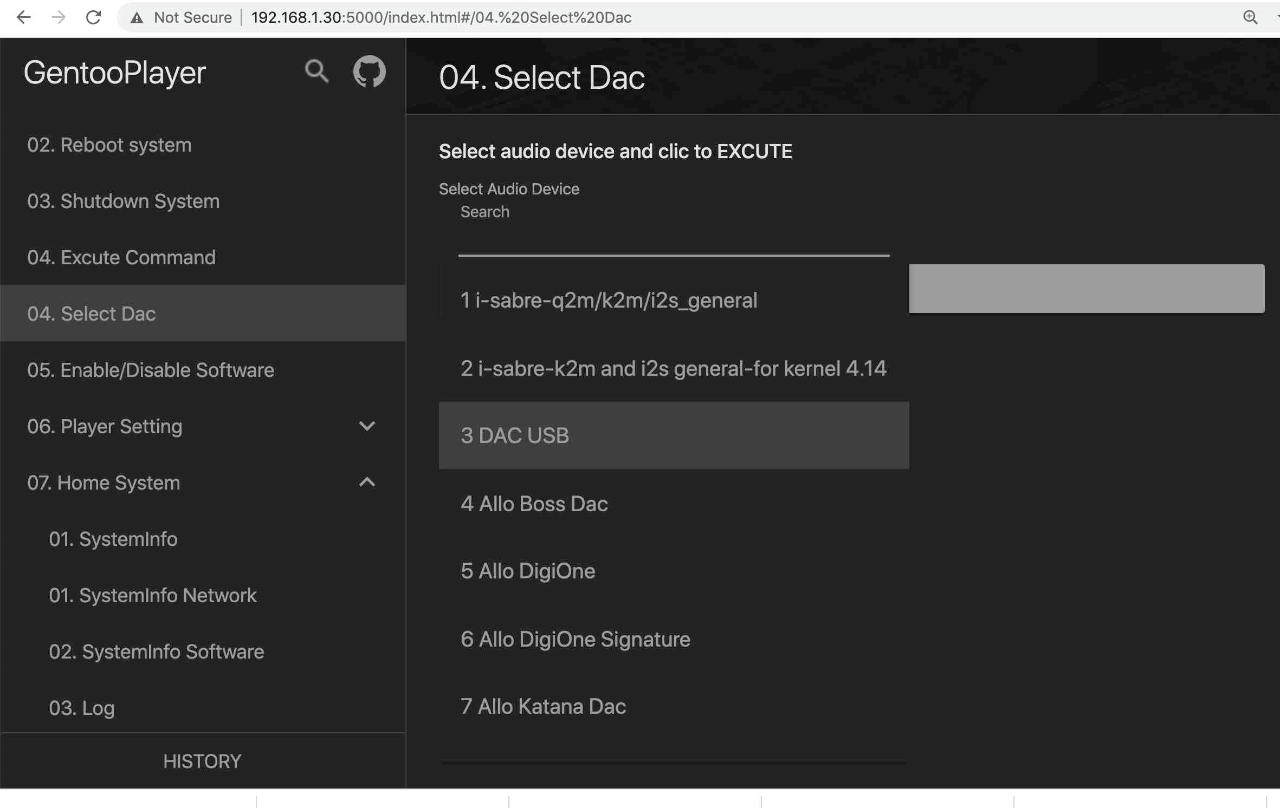Click the HISTORY button

pyautogui.click(x=203, y=761)
